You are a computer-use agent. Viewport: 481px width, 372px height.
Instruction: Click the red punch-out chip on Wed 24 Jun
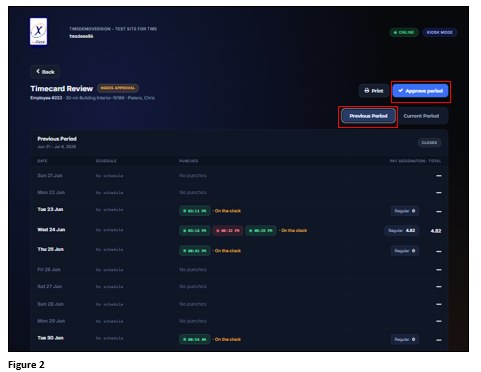click(228, 231)
